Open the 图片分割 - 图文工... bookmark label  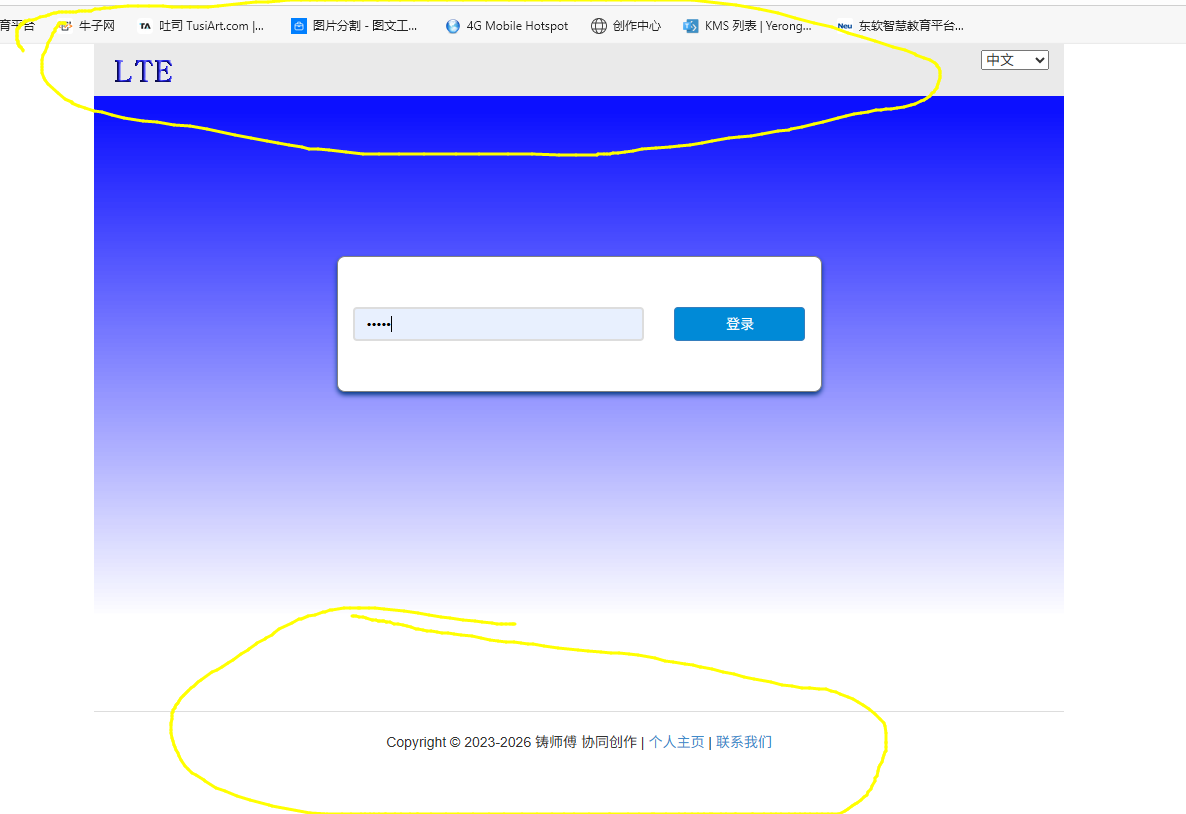tap(365, 26)
